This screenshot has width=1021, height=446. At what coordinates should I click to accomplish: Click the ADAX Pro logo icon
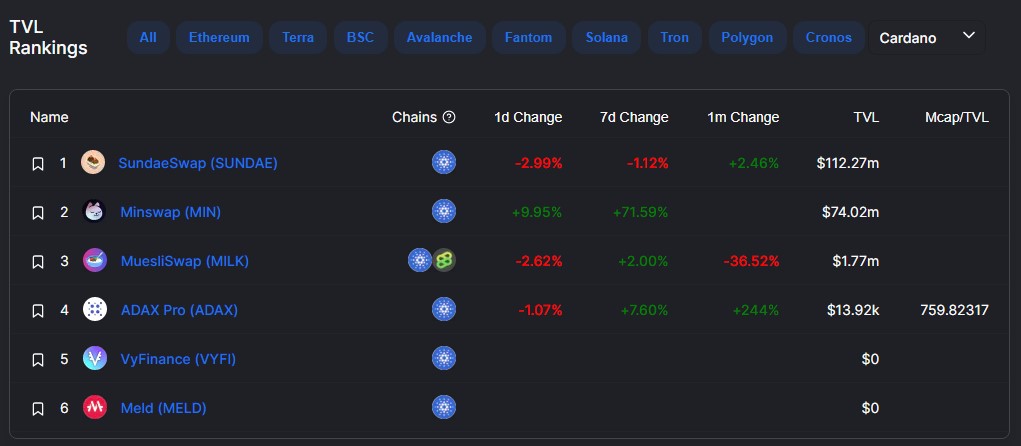coord(95,309)
